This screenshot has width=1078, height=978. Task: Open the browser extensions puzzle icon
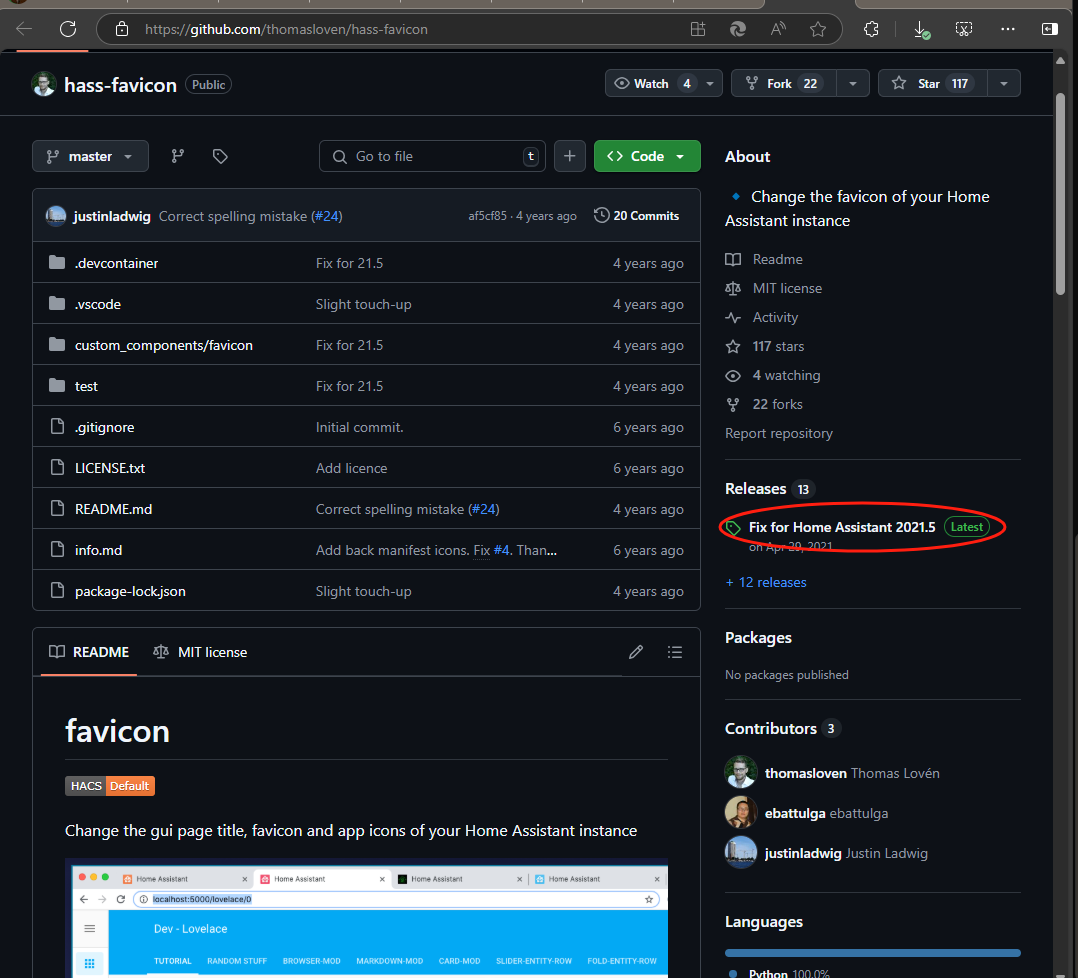coord(871,29)
